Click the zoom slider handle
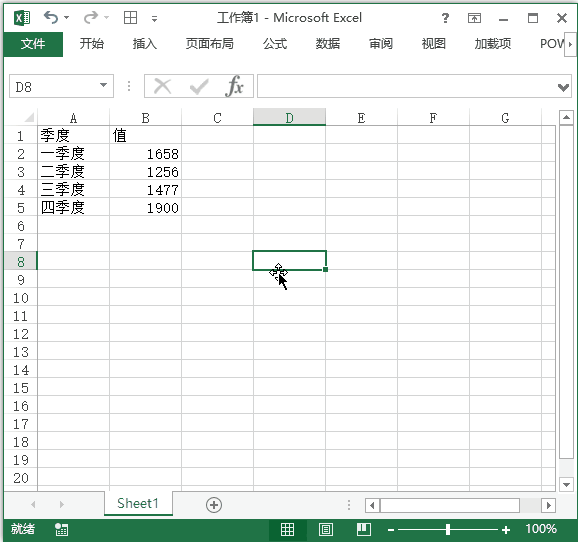This screenshot has height=542, width=578. 448,529
